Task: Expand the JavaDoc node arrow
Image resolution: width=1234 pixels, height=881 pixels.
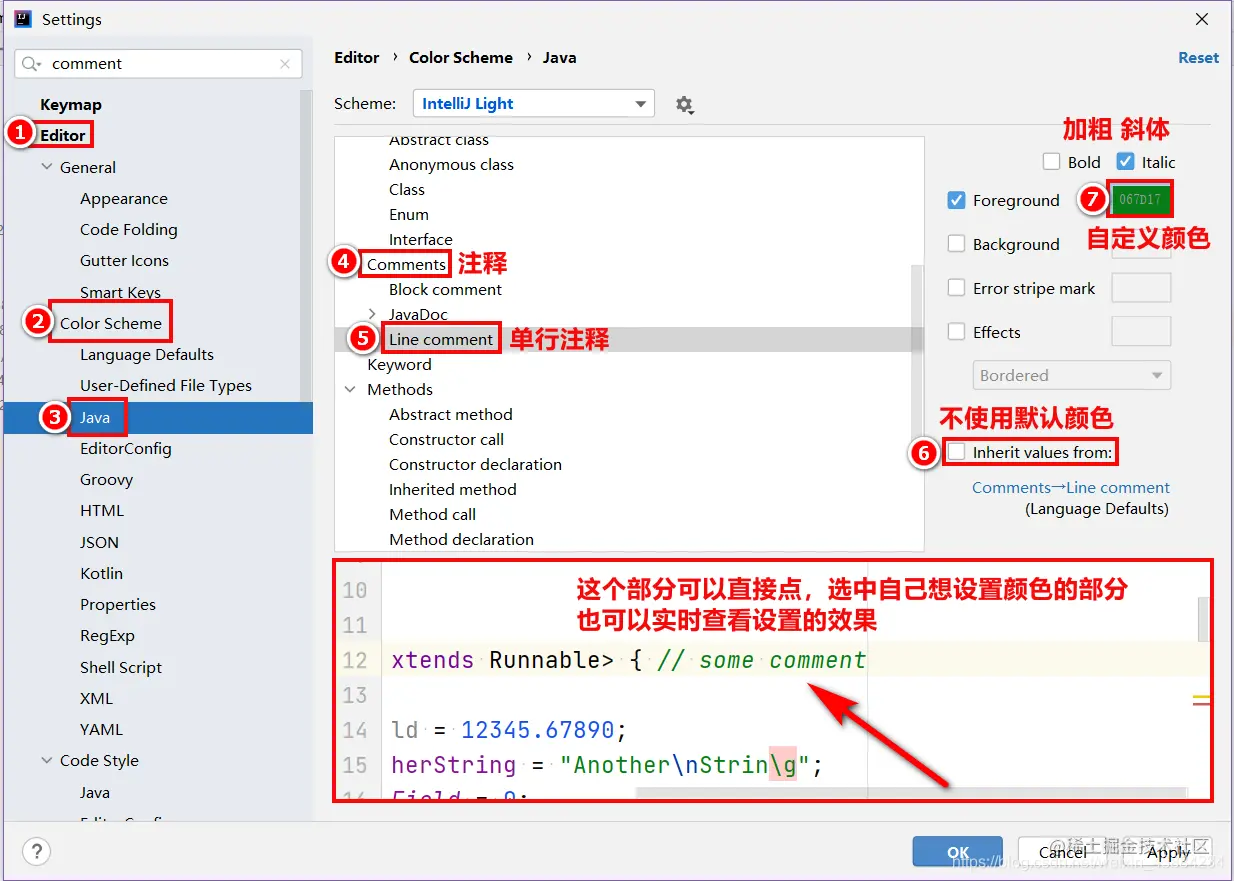Action: point(373,314)
